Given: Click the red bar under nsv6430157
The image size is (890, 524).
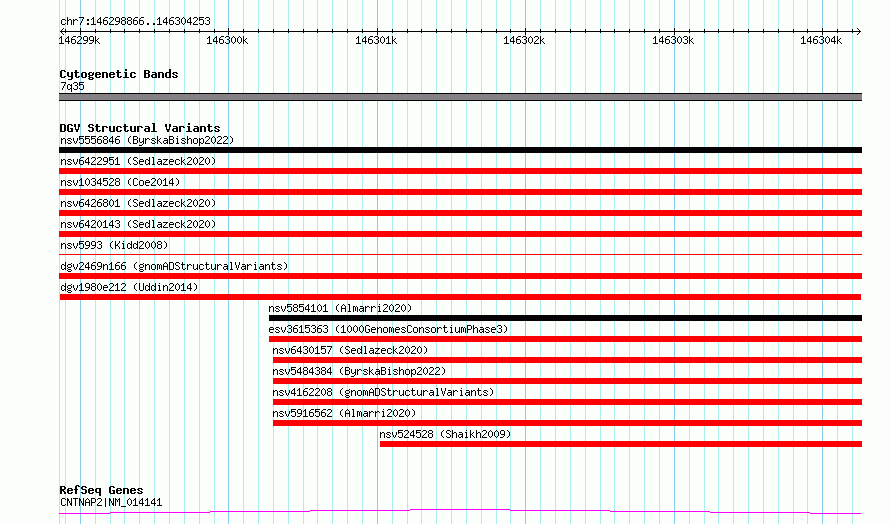Looking at the screenshot, I should [567, 360].
